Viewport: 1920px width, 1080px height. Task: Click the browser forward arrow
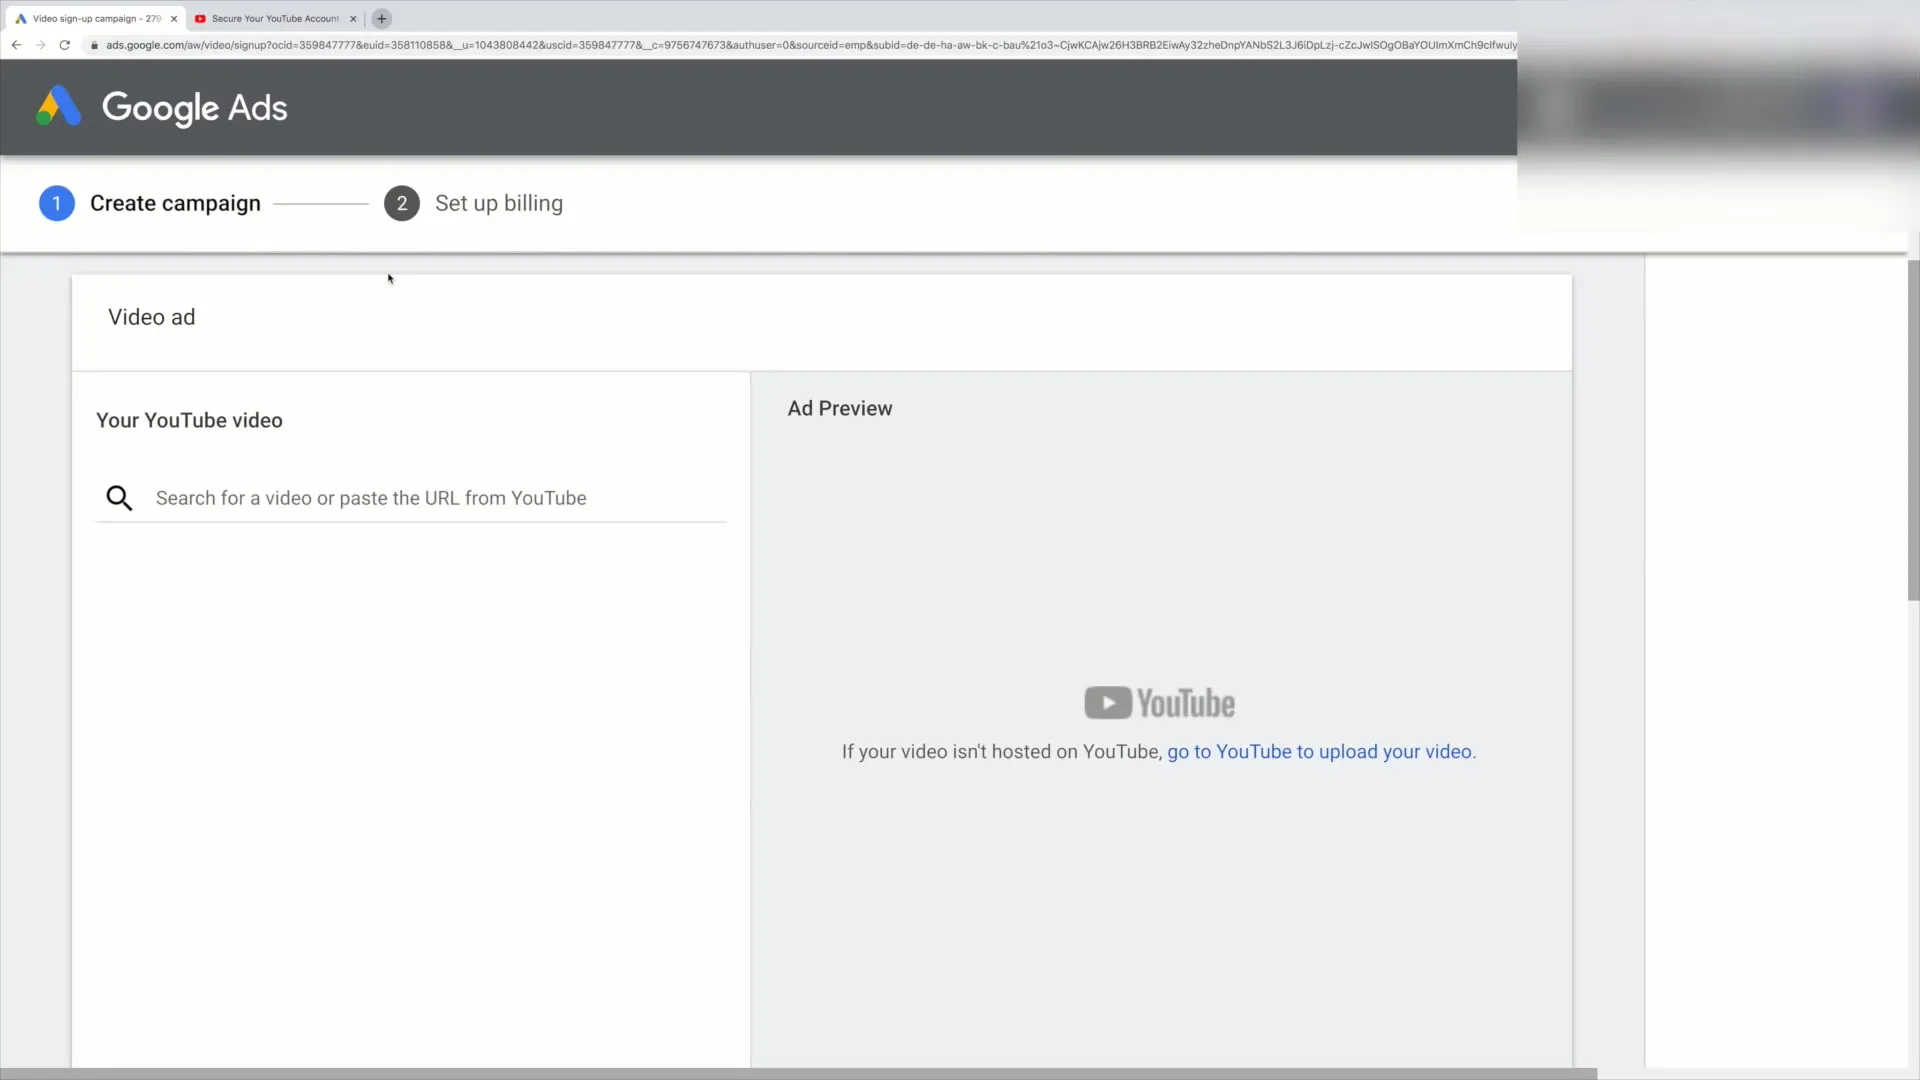[40, 45]
